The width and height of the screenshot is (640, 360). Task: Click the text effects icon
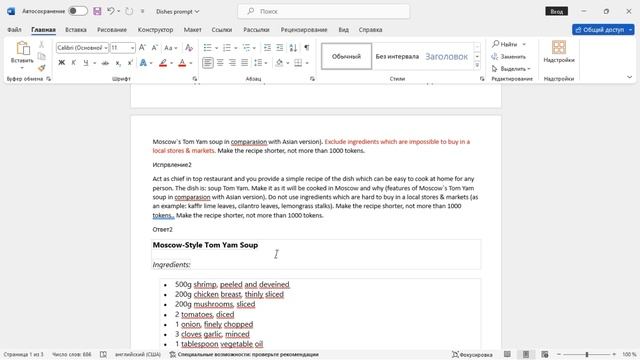(x=143, y=63)
